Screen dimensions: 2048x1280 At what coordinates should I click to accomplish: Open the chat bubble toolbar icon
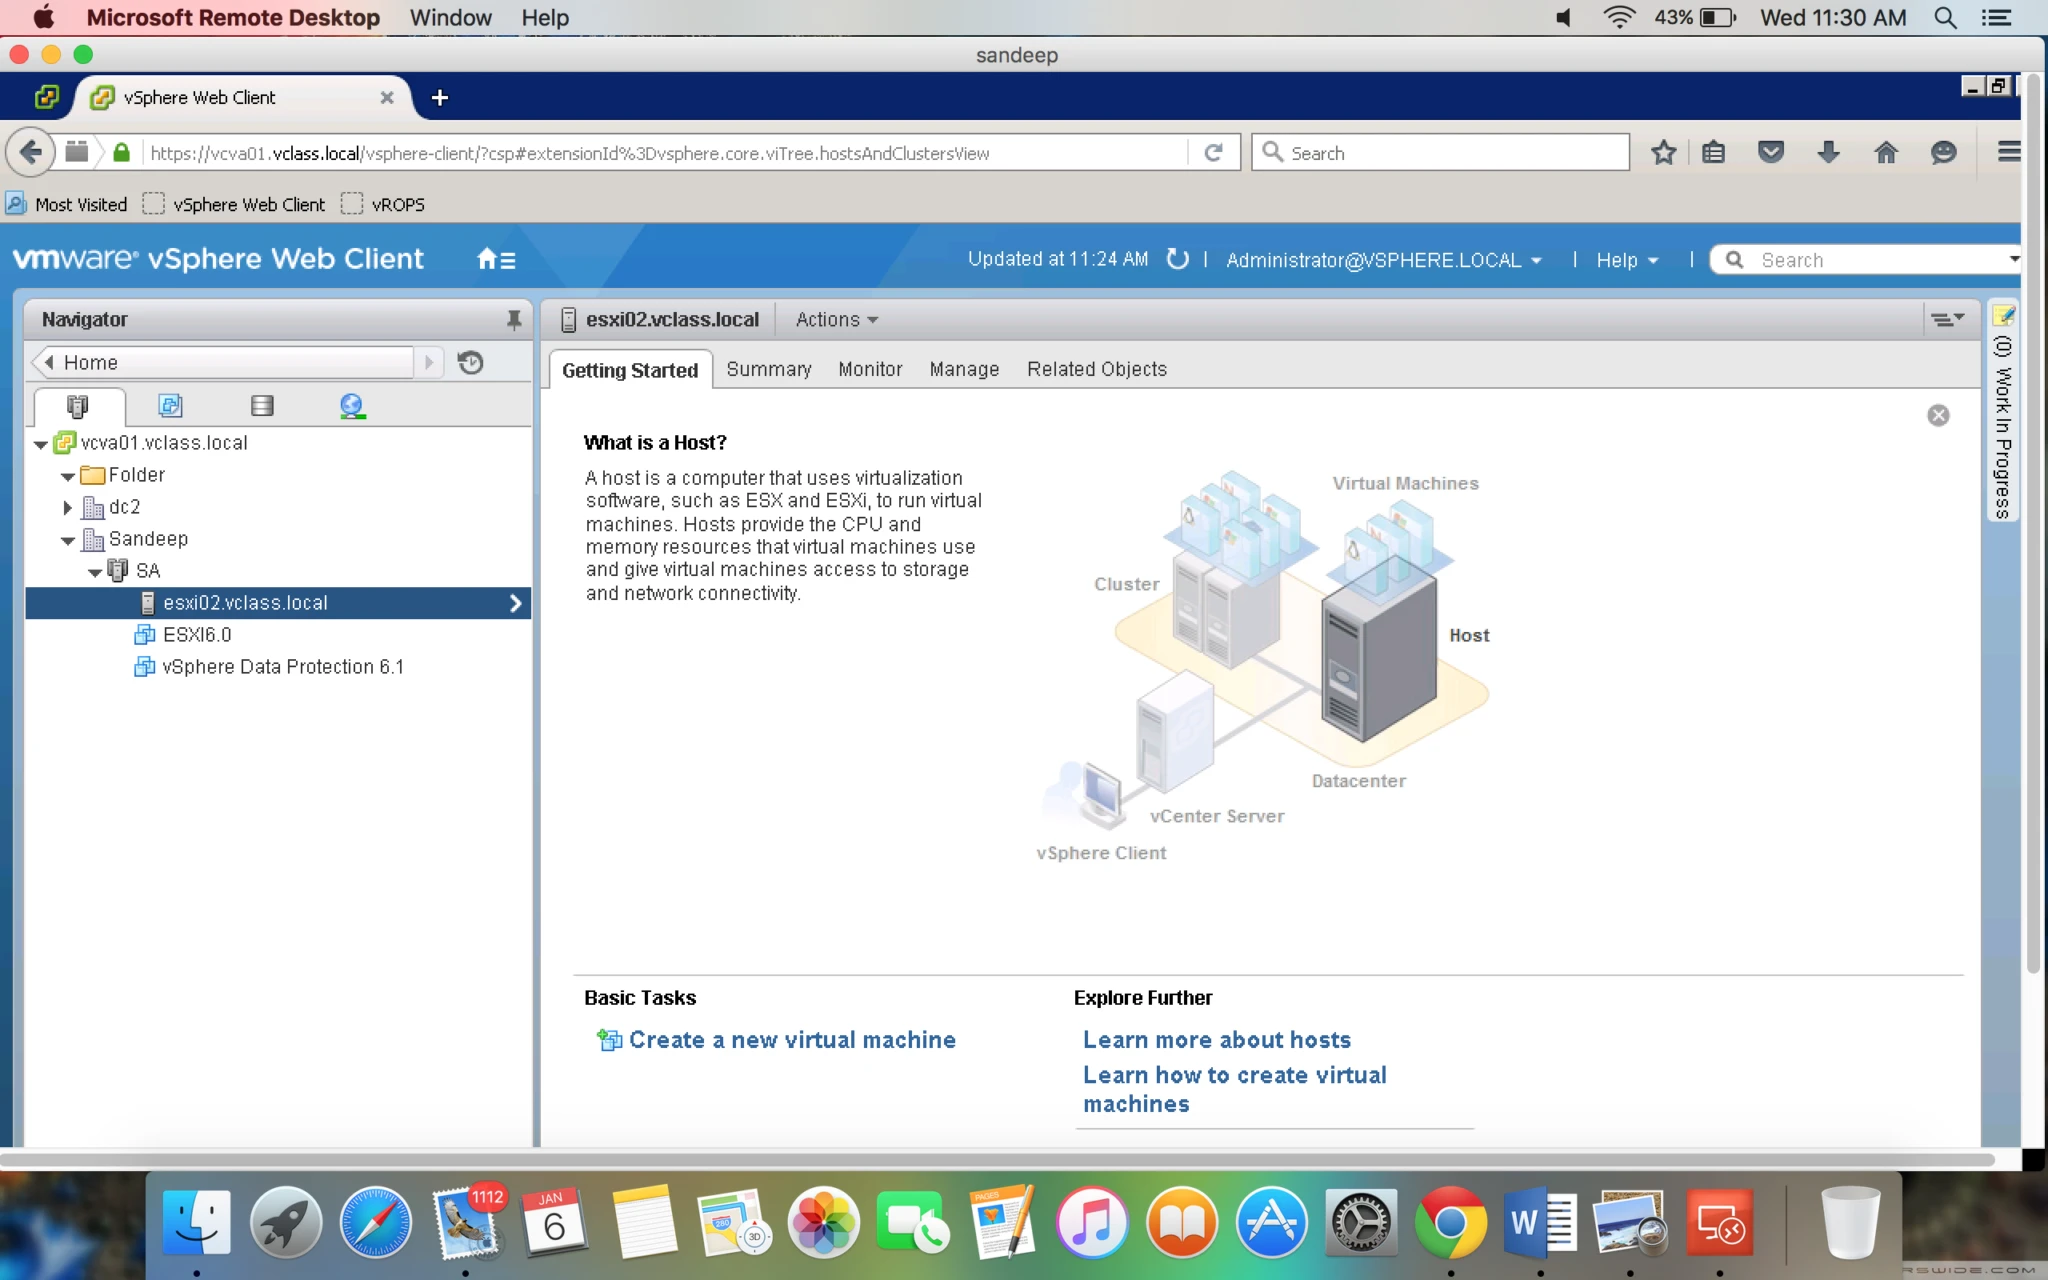(1943, 152)
